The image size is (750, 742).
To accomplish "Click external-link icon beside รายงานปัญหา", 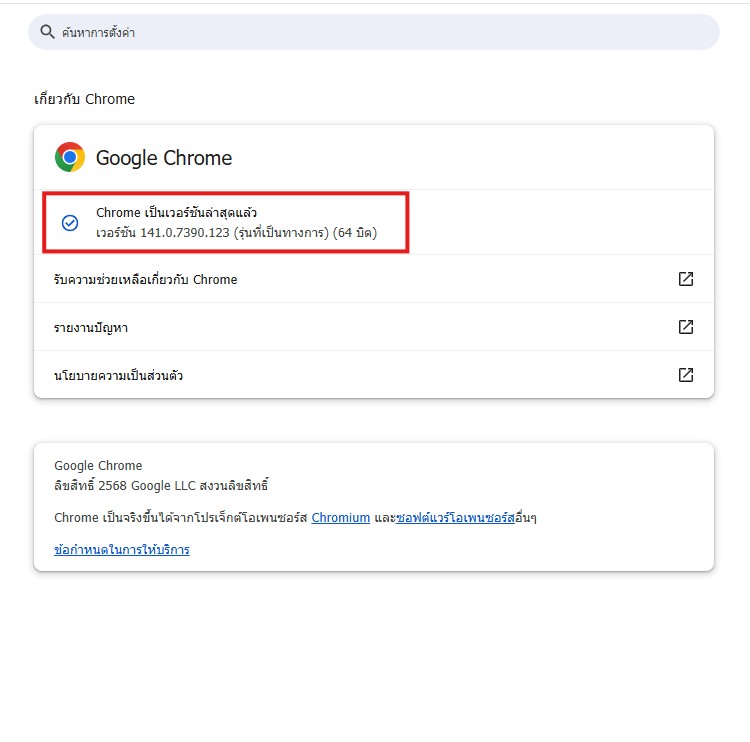I will tap(686, 327).
